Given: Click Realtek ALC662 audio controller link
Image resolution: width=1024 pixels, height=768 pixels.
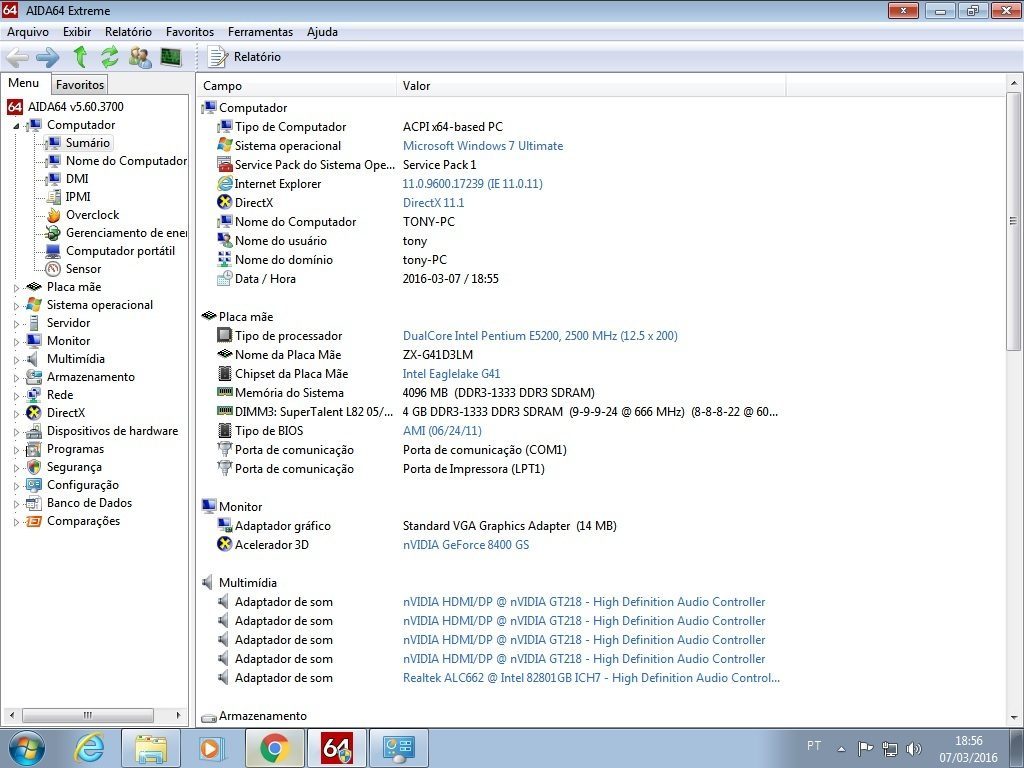Looking at the screenshot, I should coord(591,678).
